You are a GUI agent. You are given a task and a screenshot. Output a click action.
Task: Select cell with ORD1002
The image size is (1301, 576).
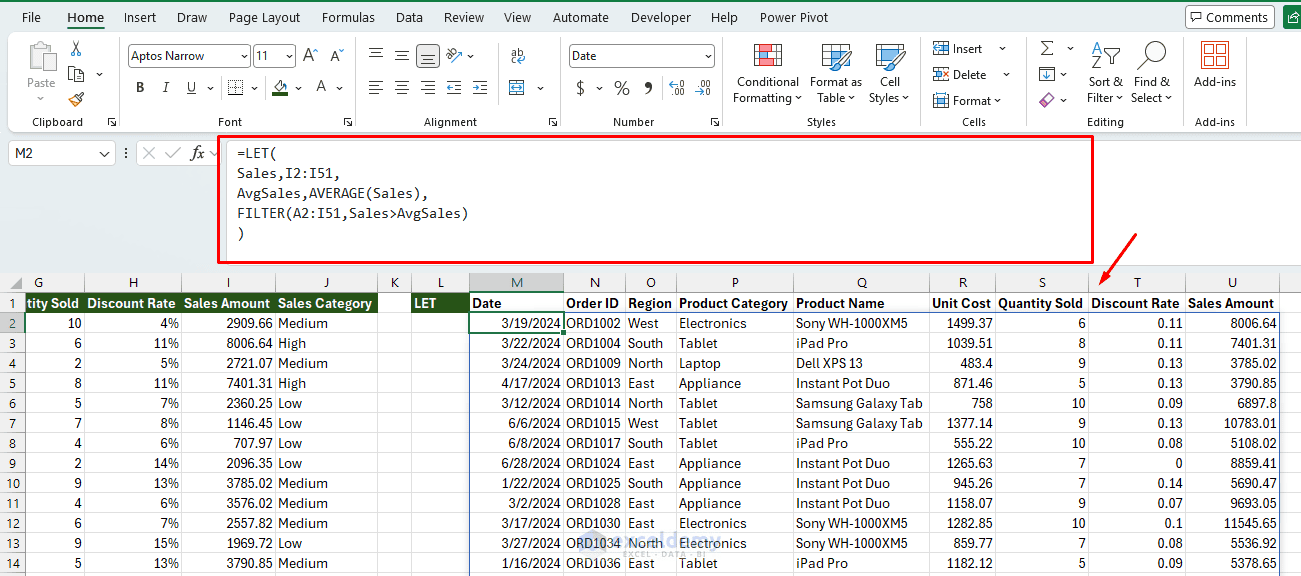(593, 323)
